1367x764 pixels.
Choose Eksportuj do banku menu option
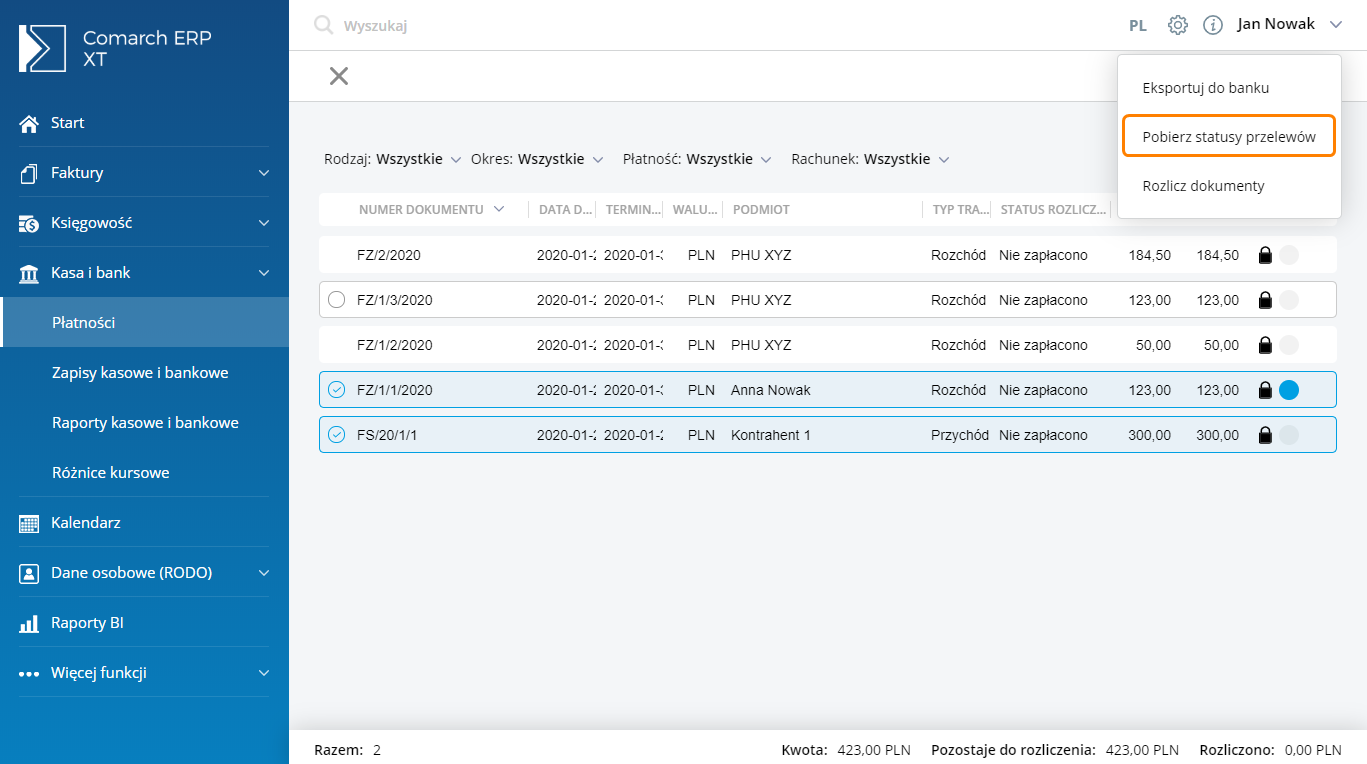[1205, 88]
